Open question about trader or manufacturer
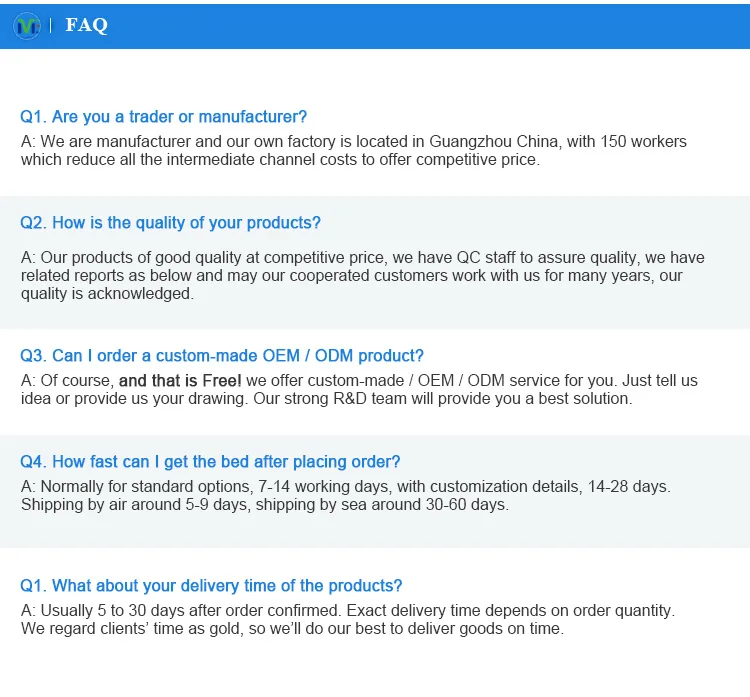This screenshot has height=697, width=750. (x=164, y=117)
